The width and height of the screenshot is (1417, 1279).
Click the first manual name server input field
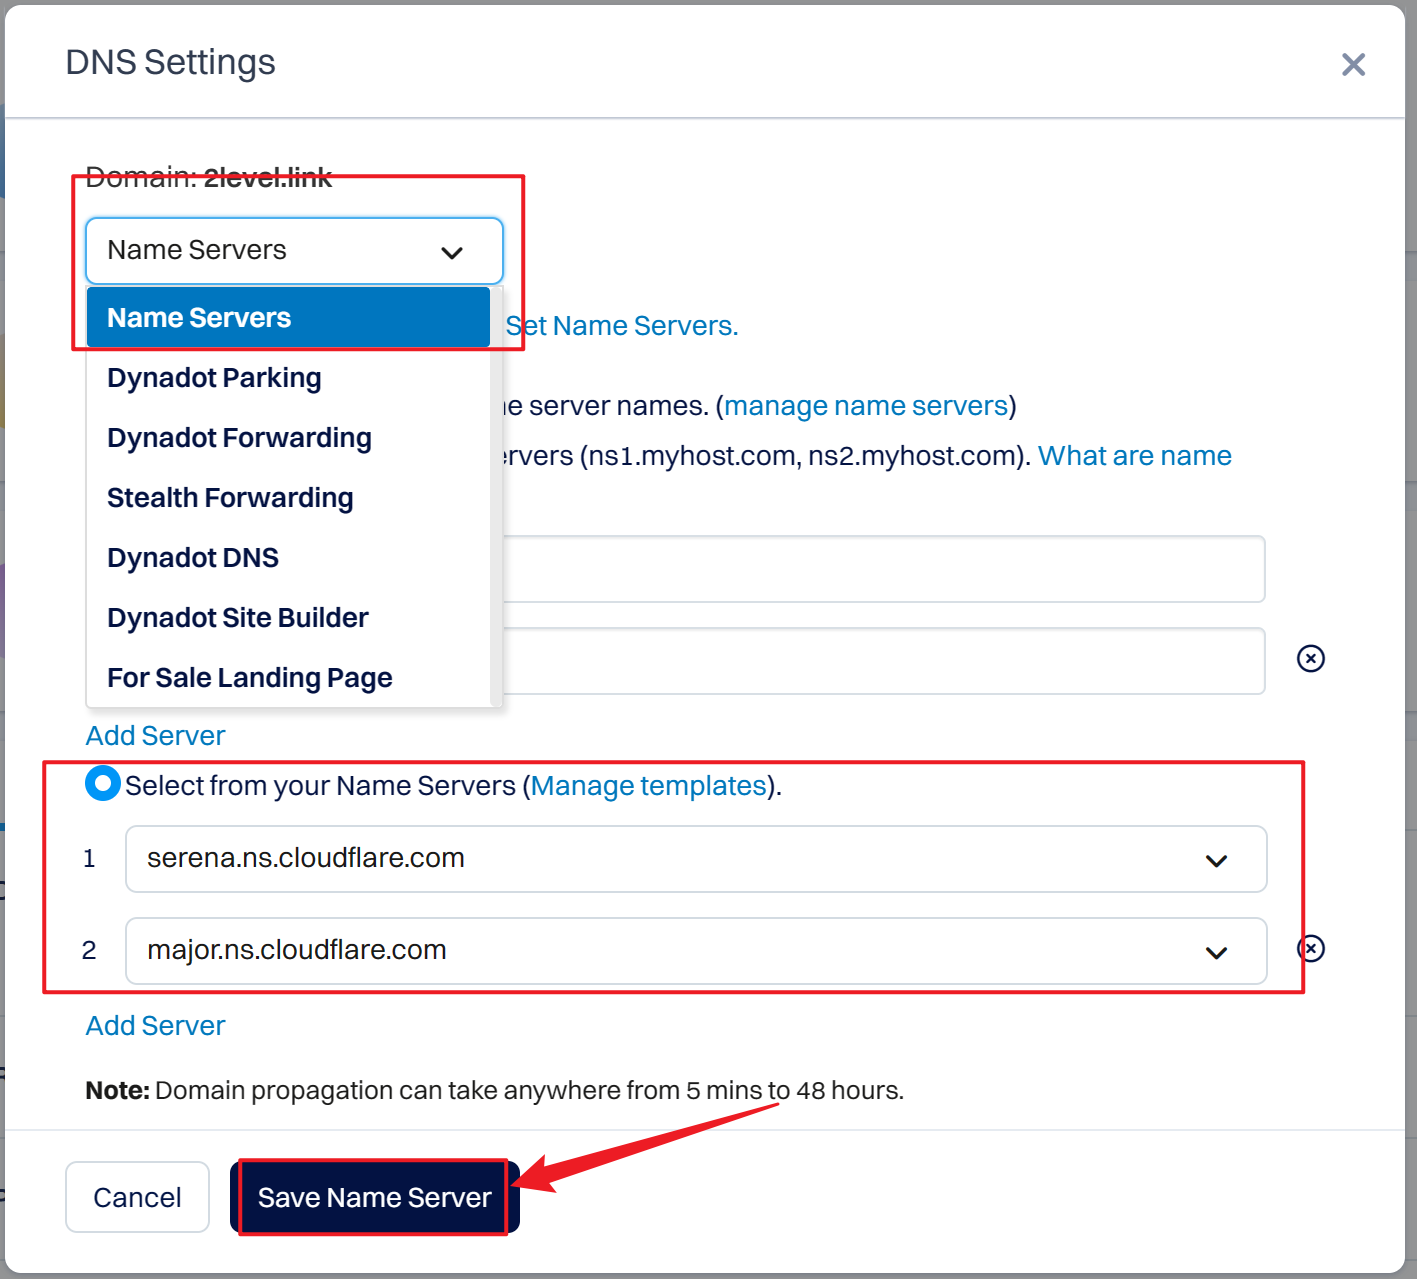(880, 569)
